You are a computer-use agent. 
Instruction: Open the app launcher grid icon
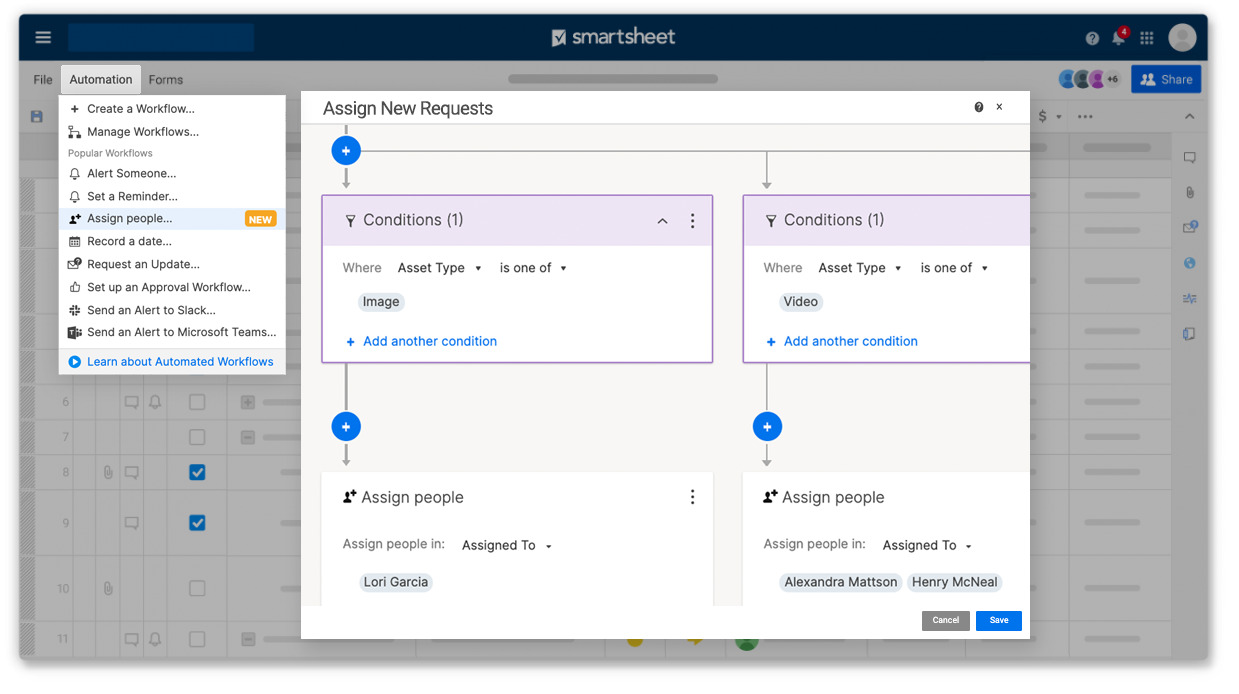click(1146, 37)
